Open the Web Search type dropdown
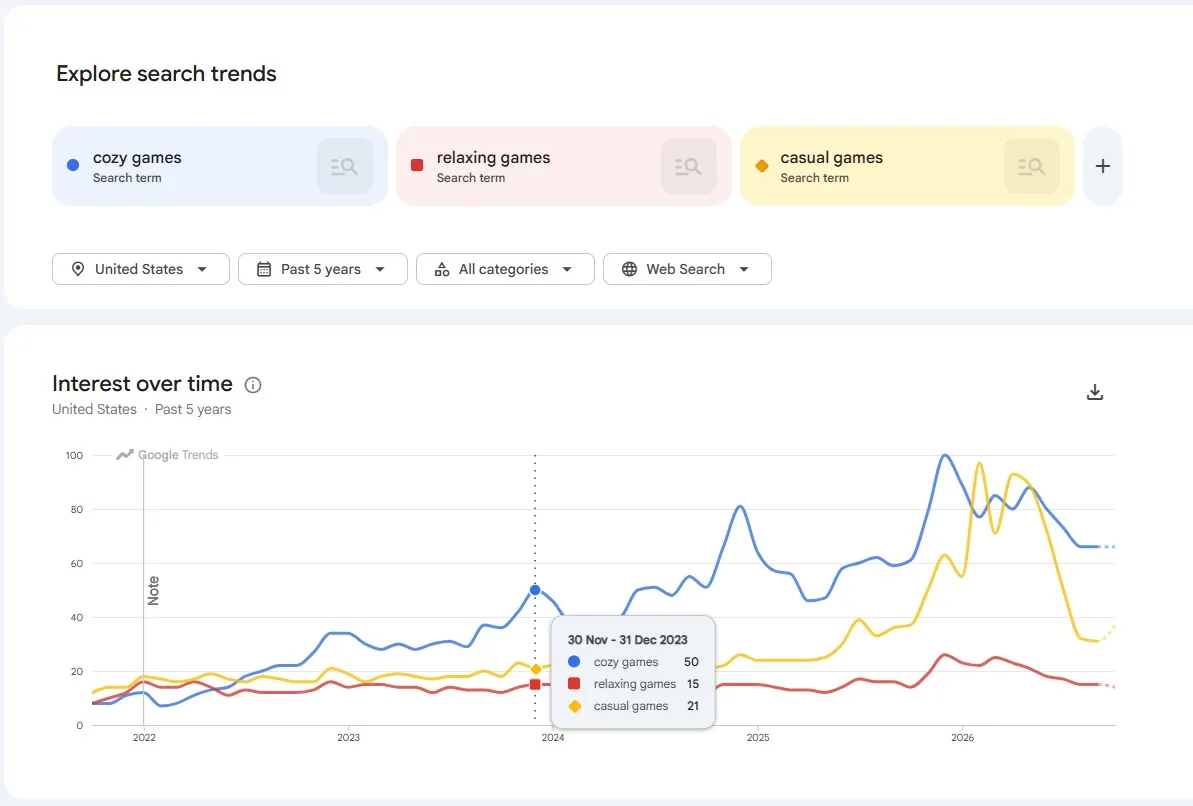Image resolution: width=1193 pixels, height=806 pixels. click(687, 269)
